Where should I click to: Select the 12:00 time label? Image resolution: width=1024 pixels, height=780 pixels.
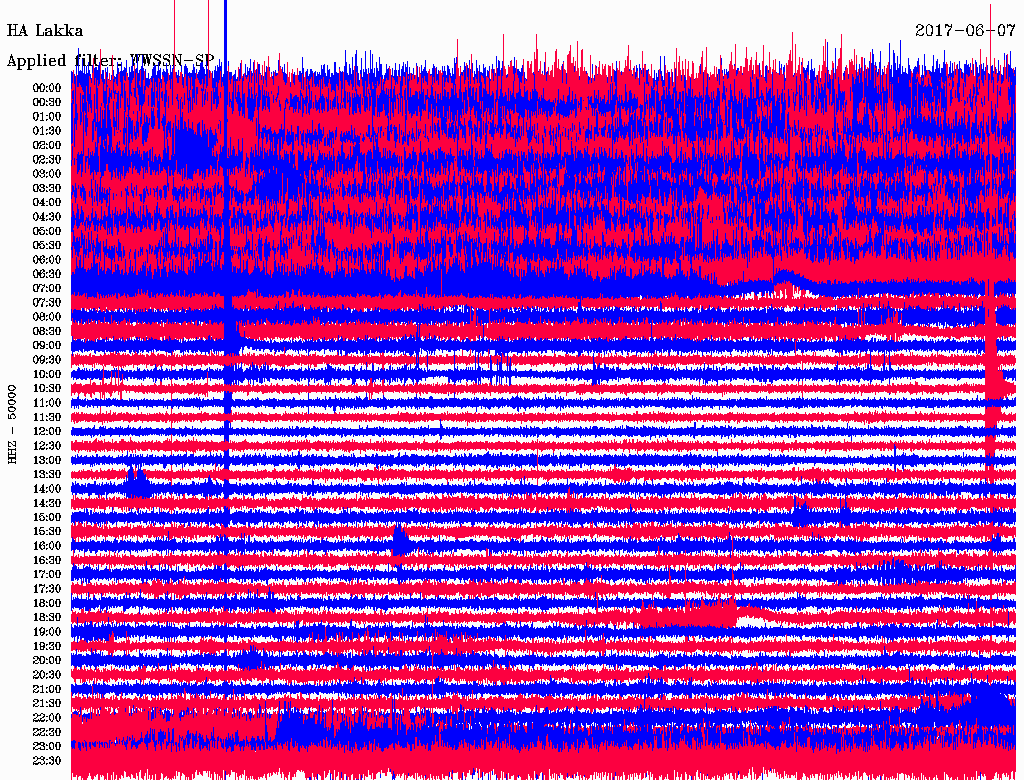[x=47, y=432]
